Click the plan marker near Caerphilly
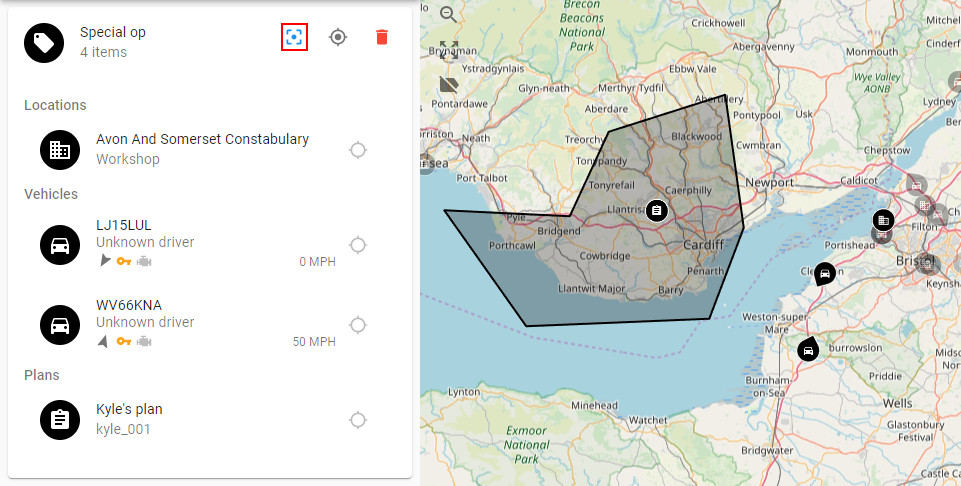This screenshot has width=961, height=486. 656,209
